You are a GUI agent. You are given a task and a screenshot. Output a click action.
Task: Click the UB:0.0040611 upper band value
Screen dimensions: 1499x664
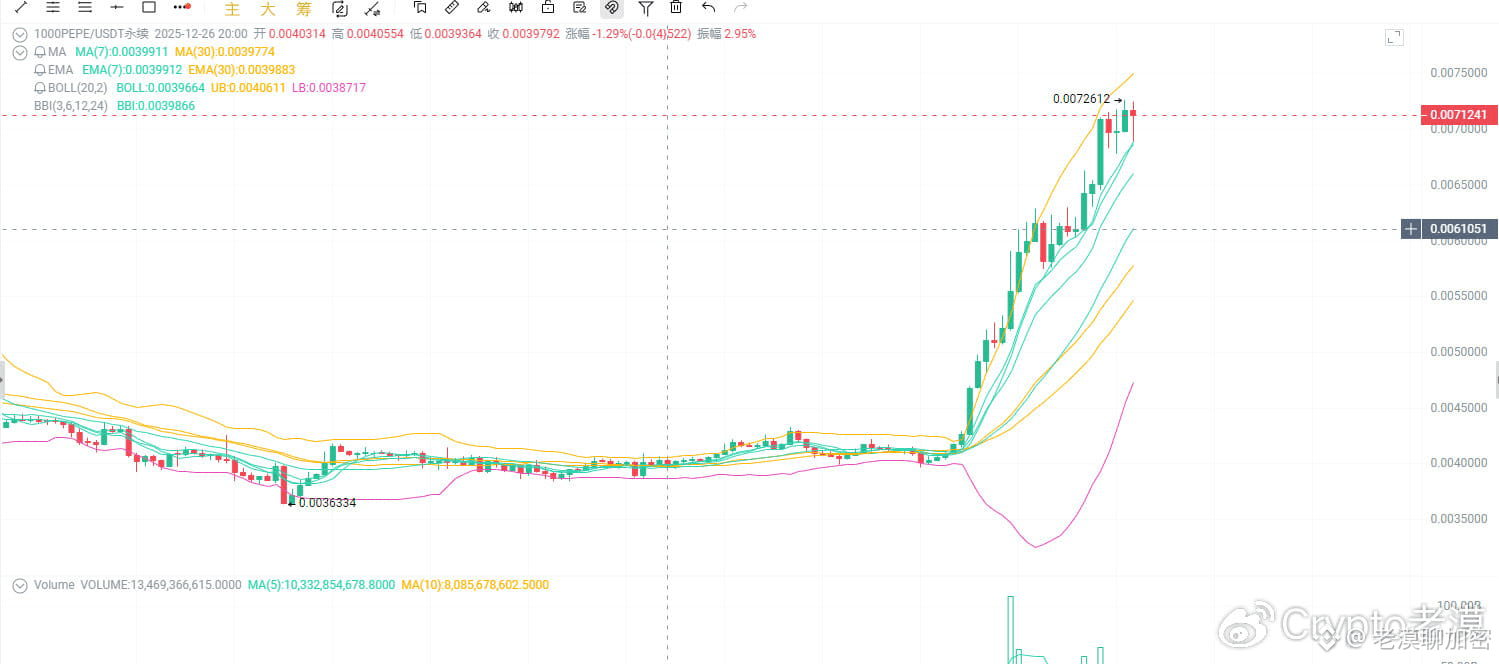point(248,88)
